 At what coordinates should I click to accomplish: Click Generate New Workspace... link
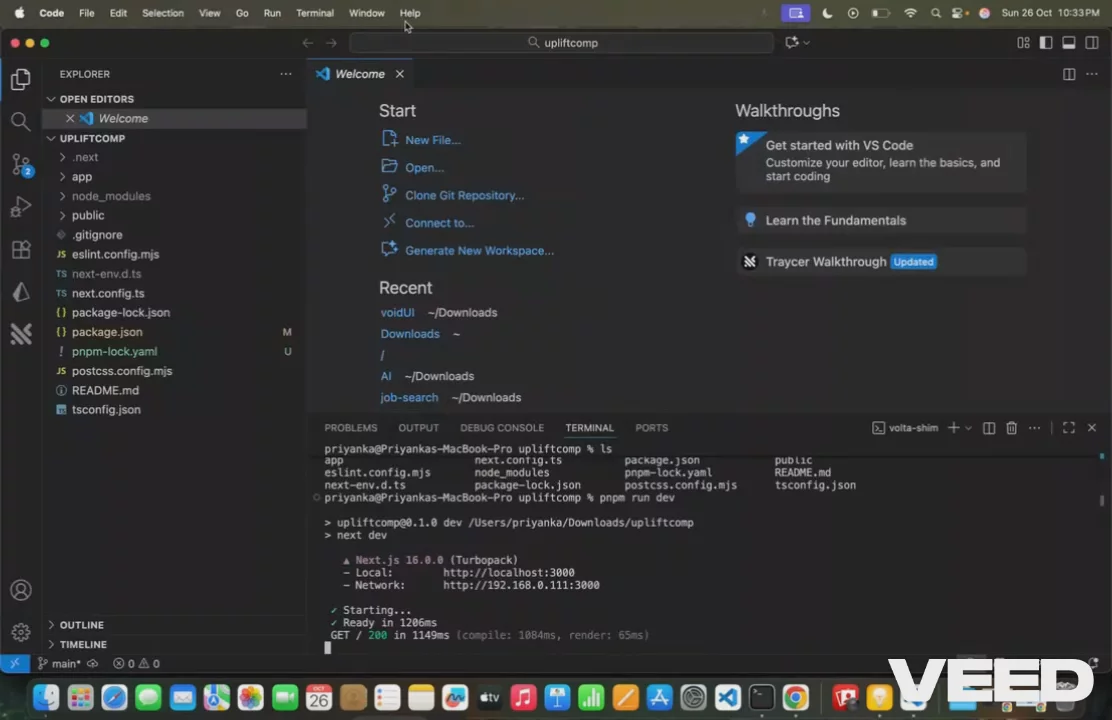[479, 251]
